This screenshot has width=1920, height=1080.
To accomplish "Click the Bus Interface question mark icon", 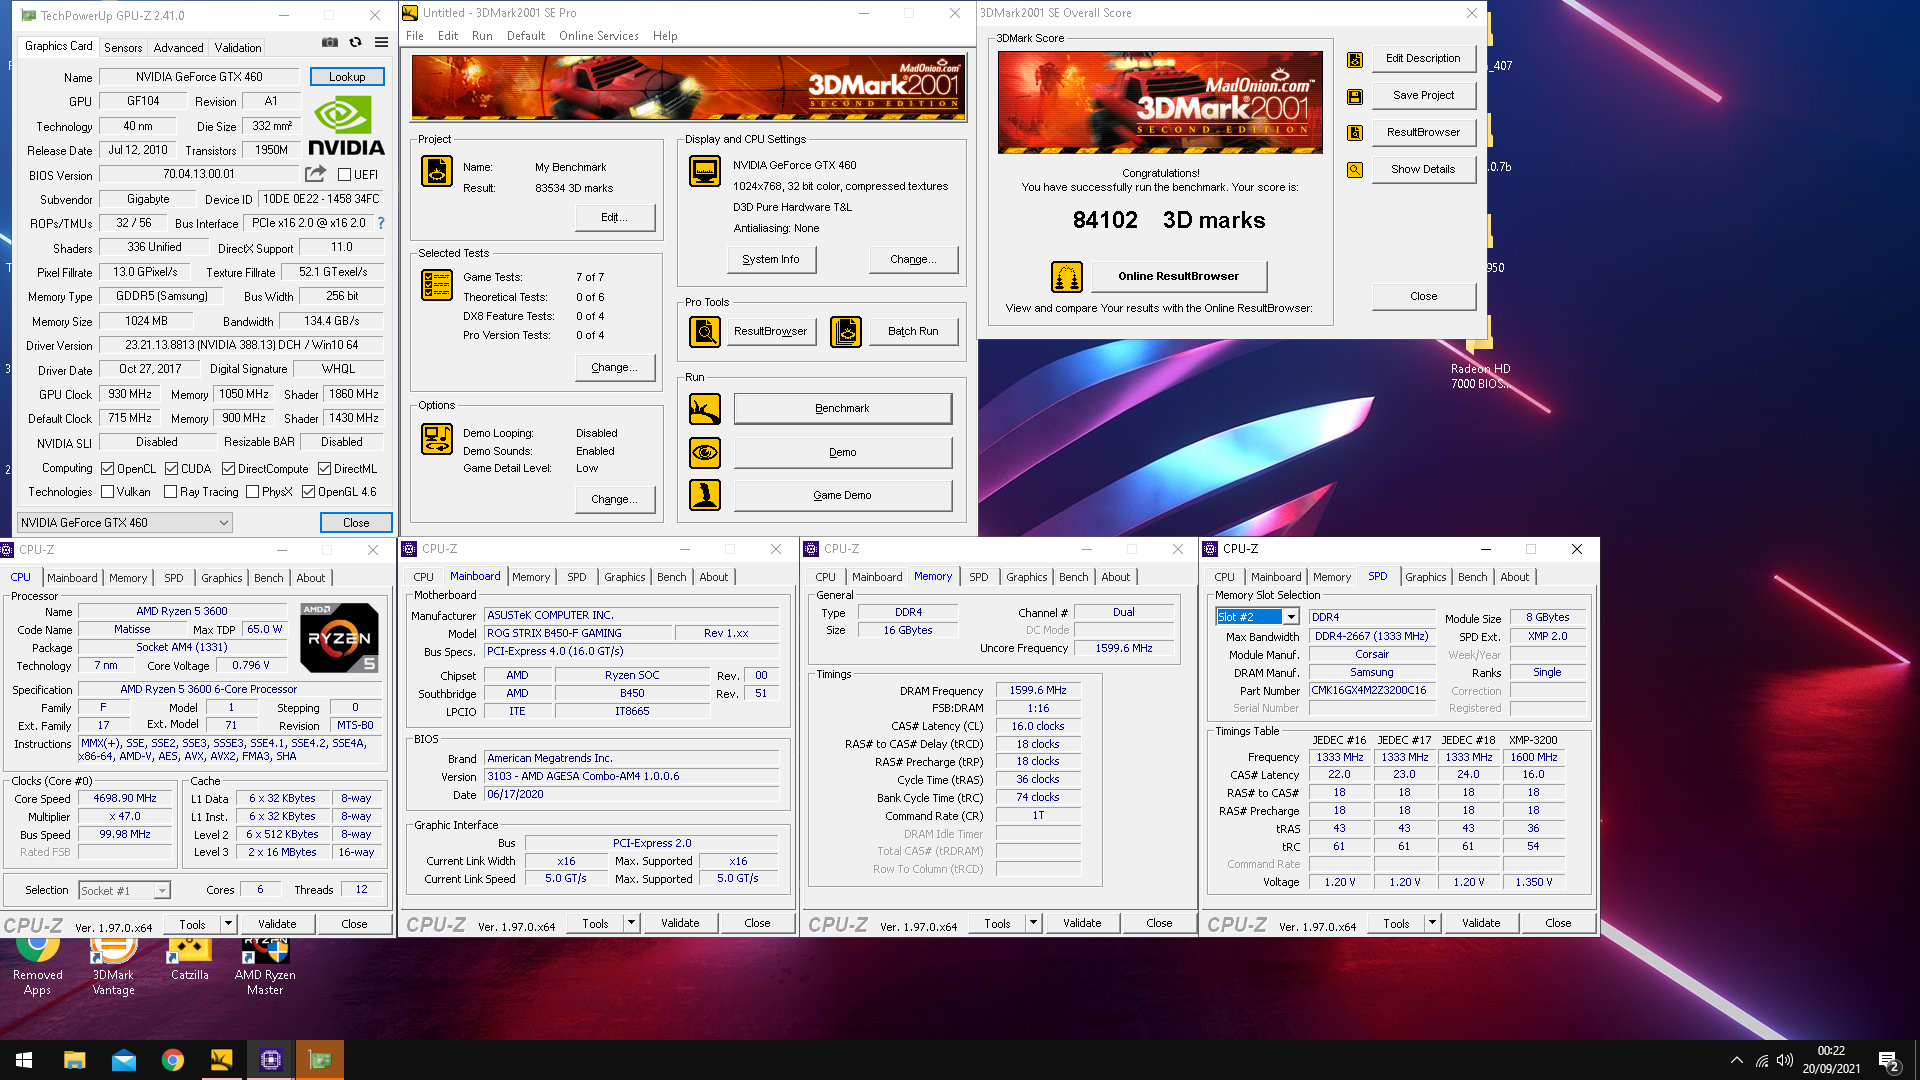I will [x=381, y=223].
